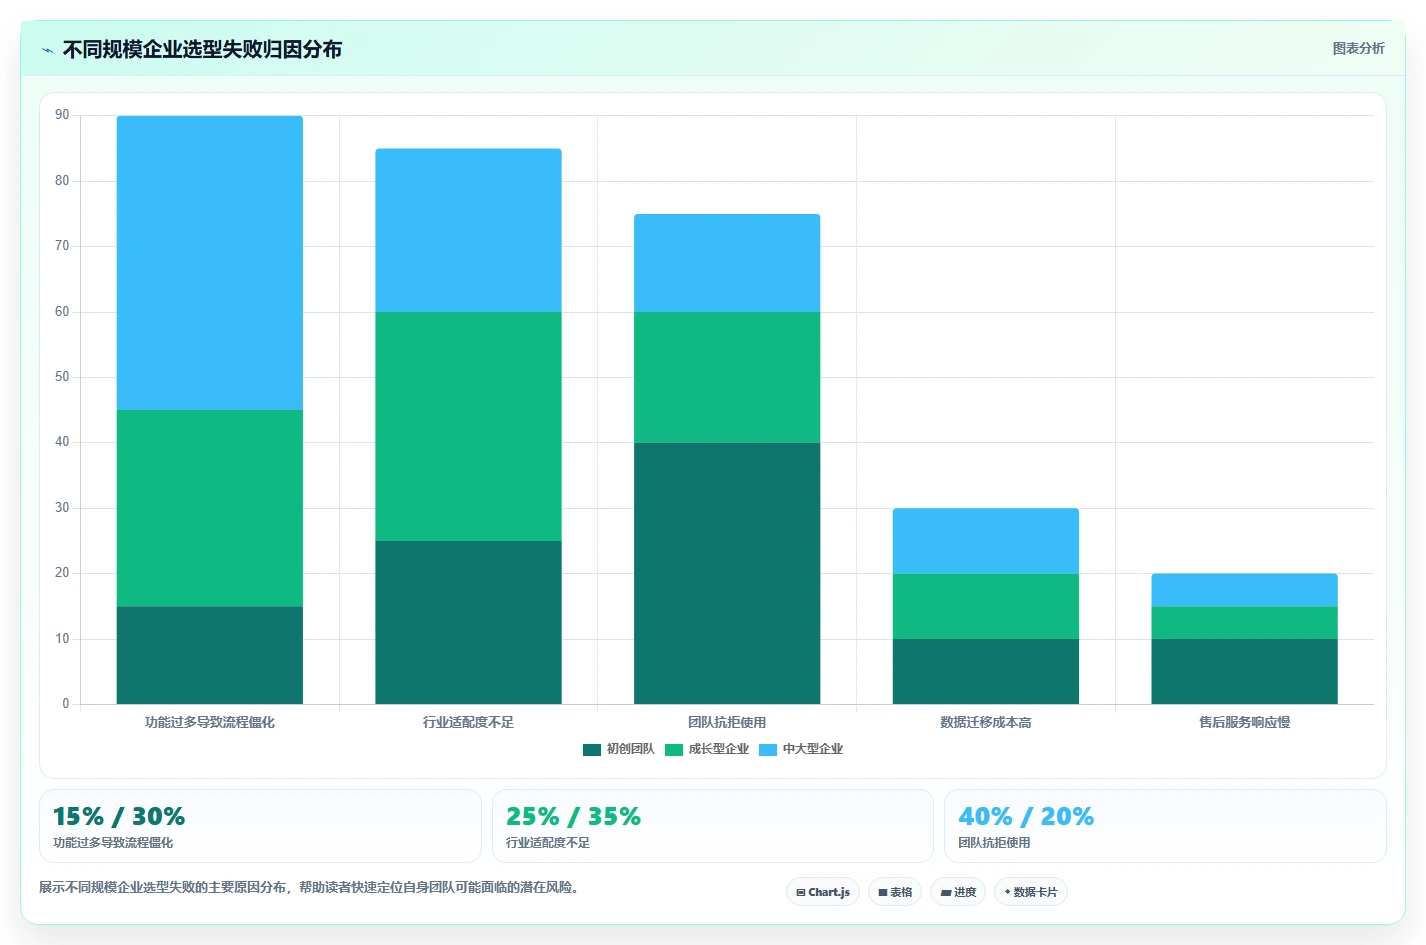1426x945 pixels.
Task: Click the green segment of the 售后服务响应慢 bar
Action: (1244, 622)
